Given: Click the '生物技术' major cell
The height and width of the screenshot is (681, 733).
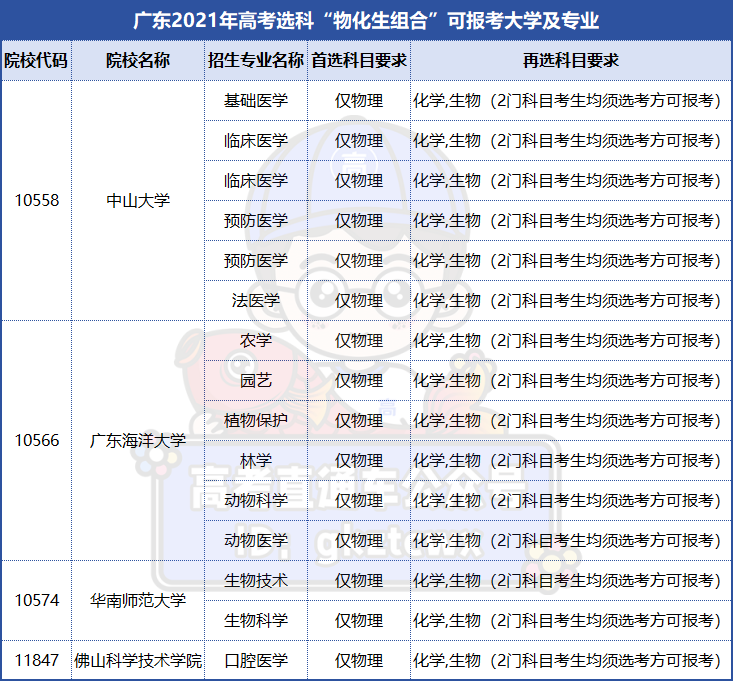Looking at the screenshot, I should click(256, 581).
